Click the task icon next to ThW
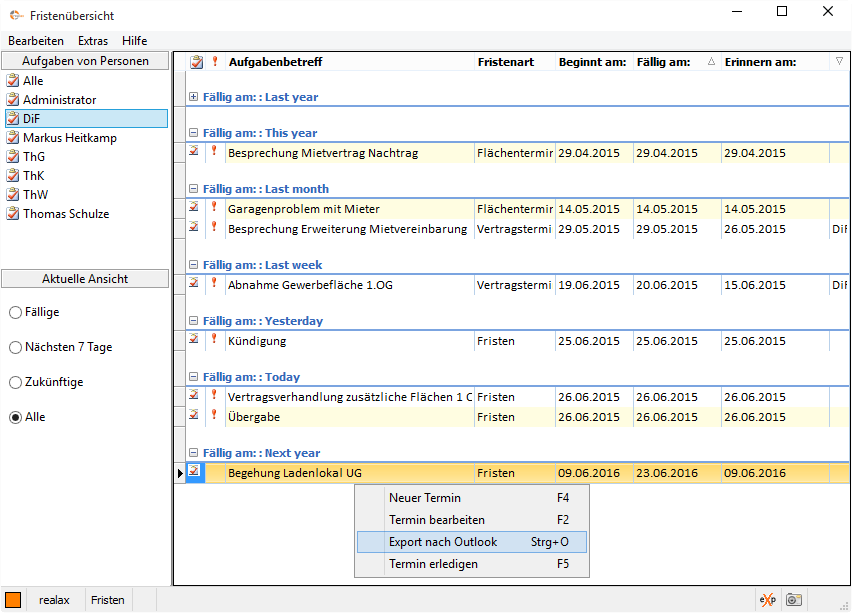 (13, 195)
